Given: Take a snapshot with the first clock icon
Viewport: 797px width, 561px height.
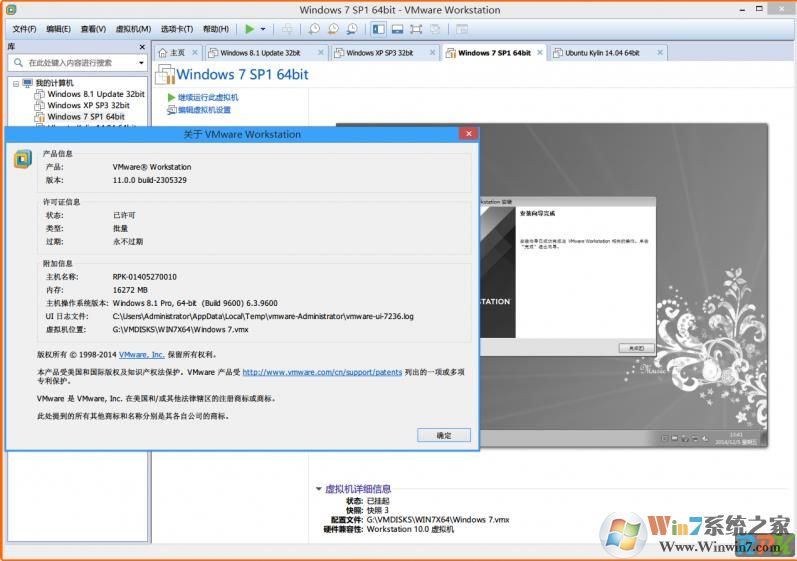Looking at the screenshot, I should point(314,29).
